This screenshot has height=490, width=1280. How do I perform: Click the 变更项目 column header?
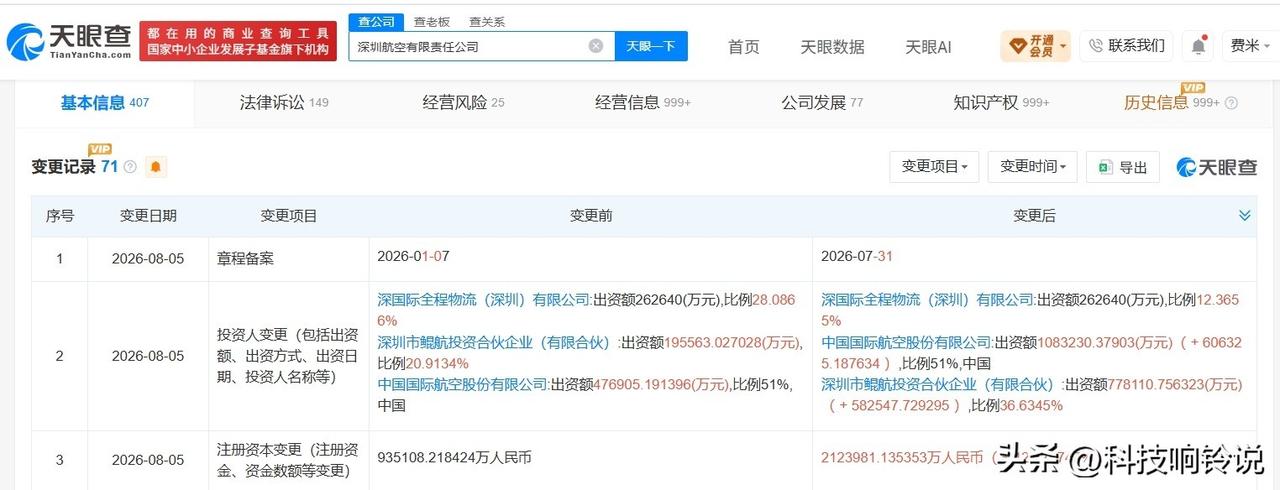[x=289, y=216]
